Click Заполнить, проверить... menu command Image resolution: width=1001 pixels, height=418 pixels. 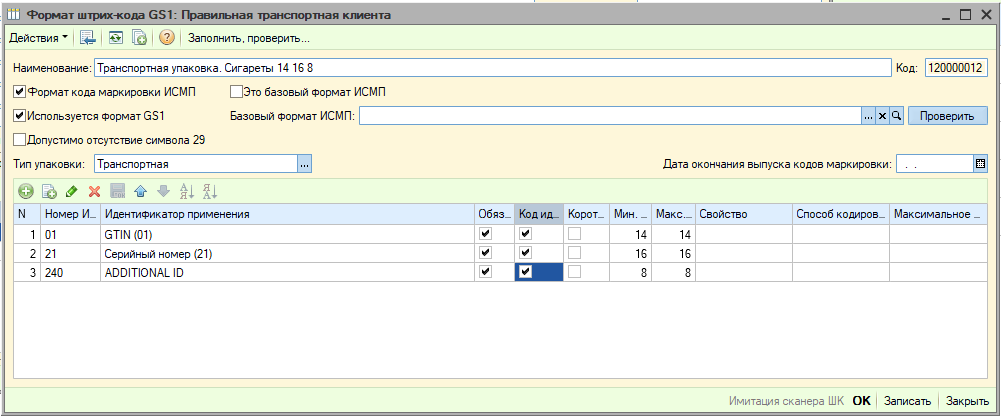249,38
